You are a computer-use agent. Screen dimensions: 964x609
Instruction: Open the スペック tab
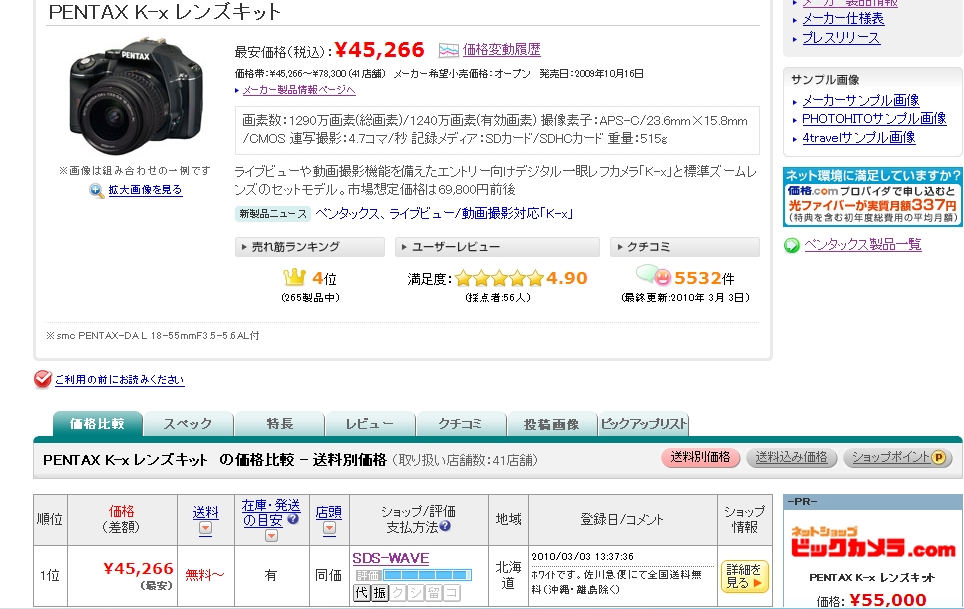coord(188,424)
